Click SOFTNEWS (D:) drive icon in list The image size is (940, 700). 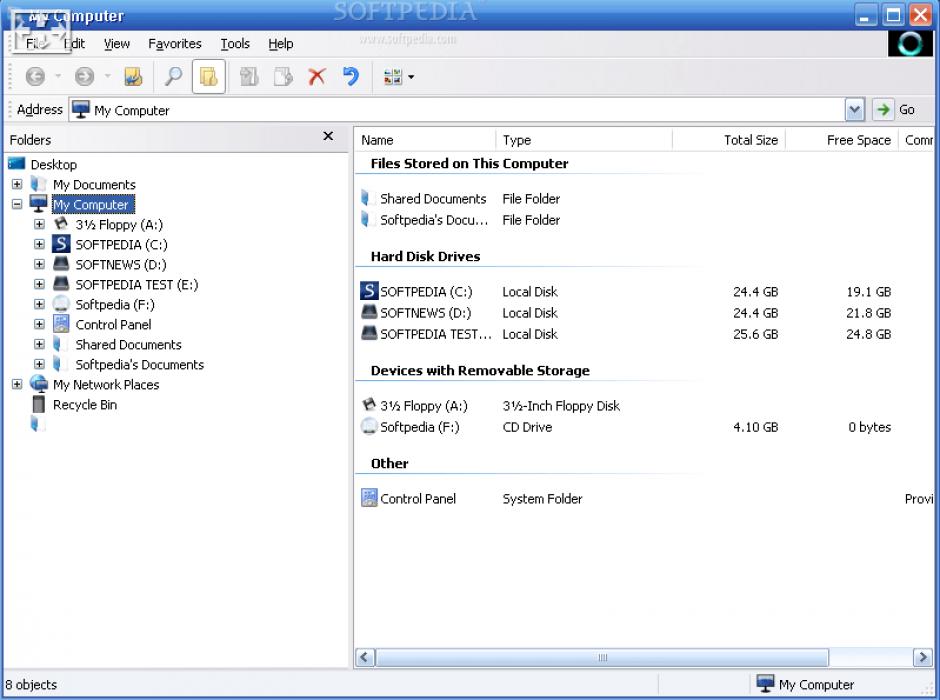coord(369,312)
